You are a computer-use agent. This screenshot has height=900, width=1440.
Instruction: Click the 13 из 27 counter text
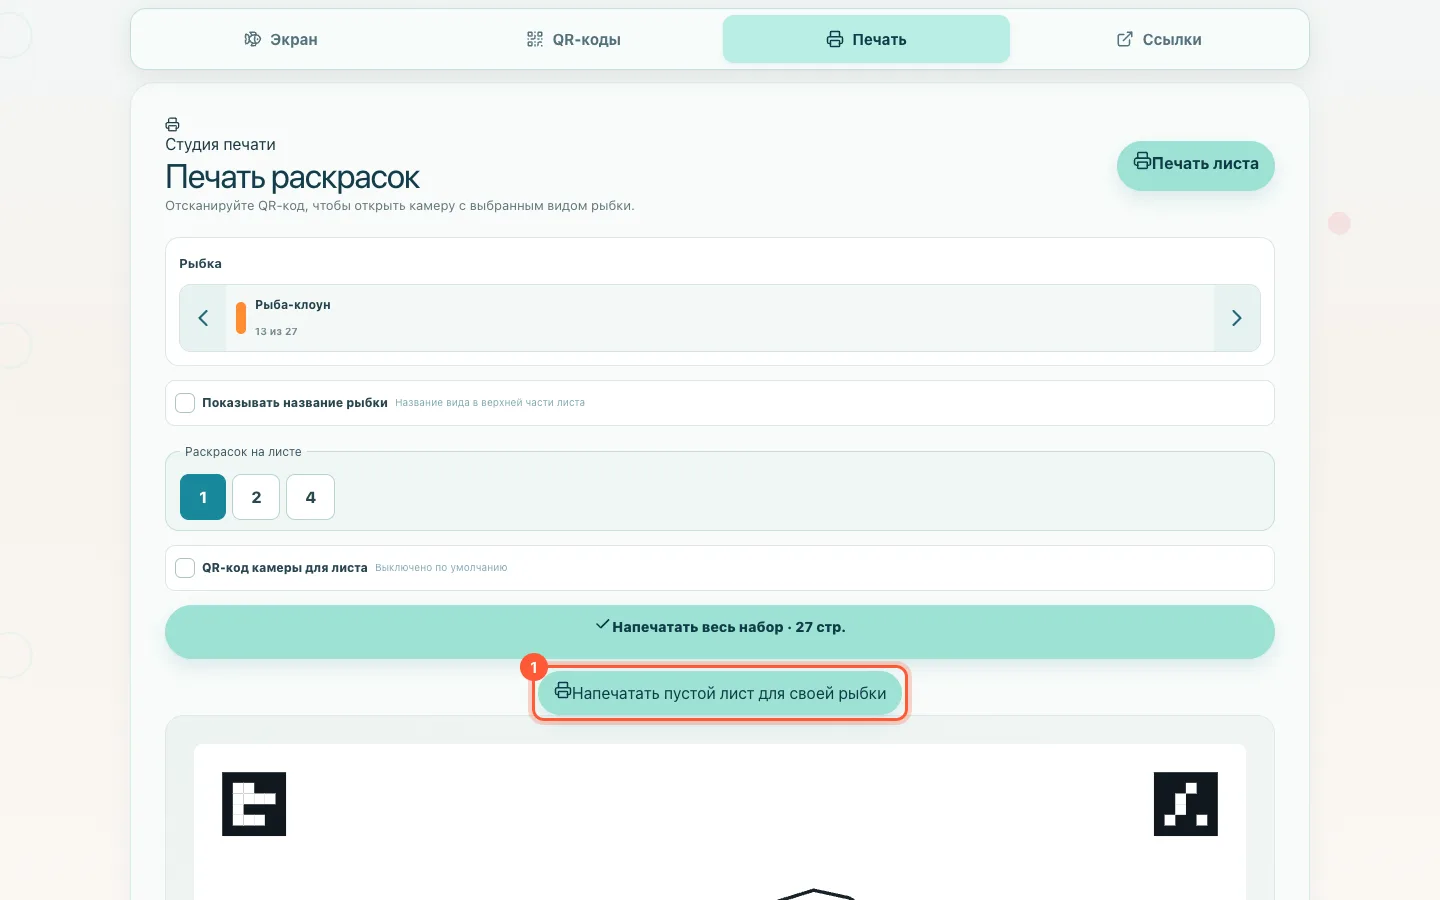pyautogui.click(x=276, y=332)
